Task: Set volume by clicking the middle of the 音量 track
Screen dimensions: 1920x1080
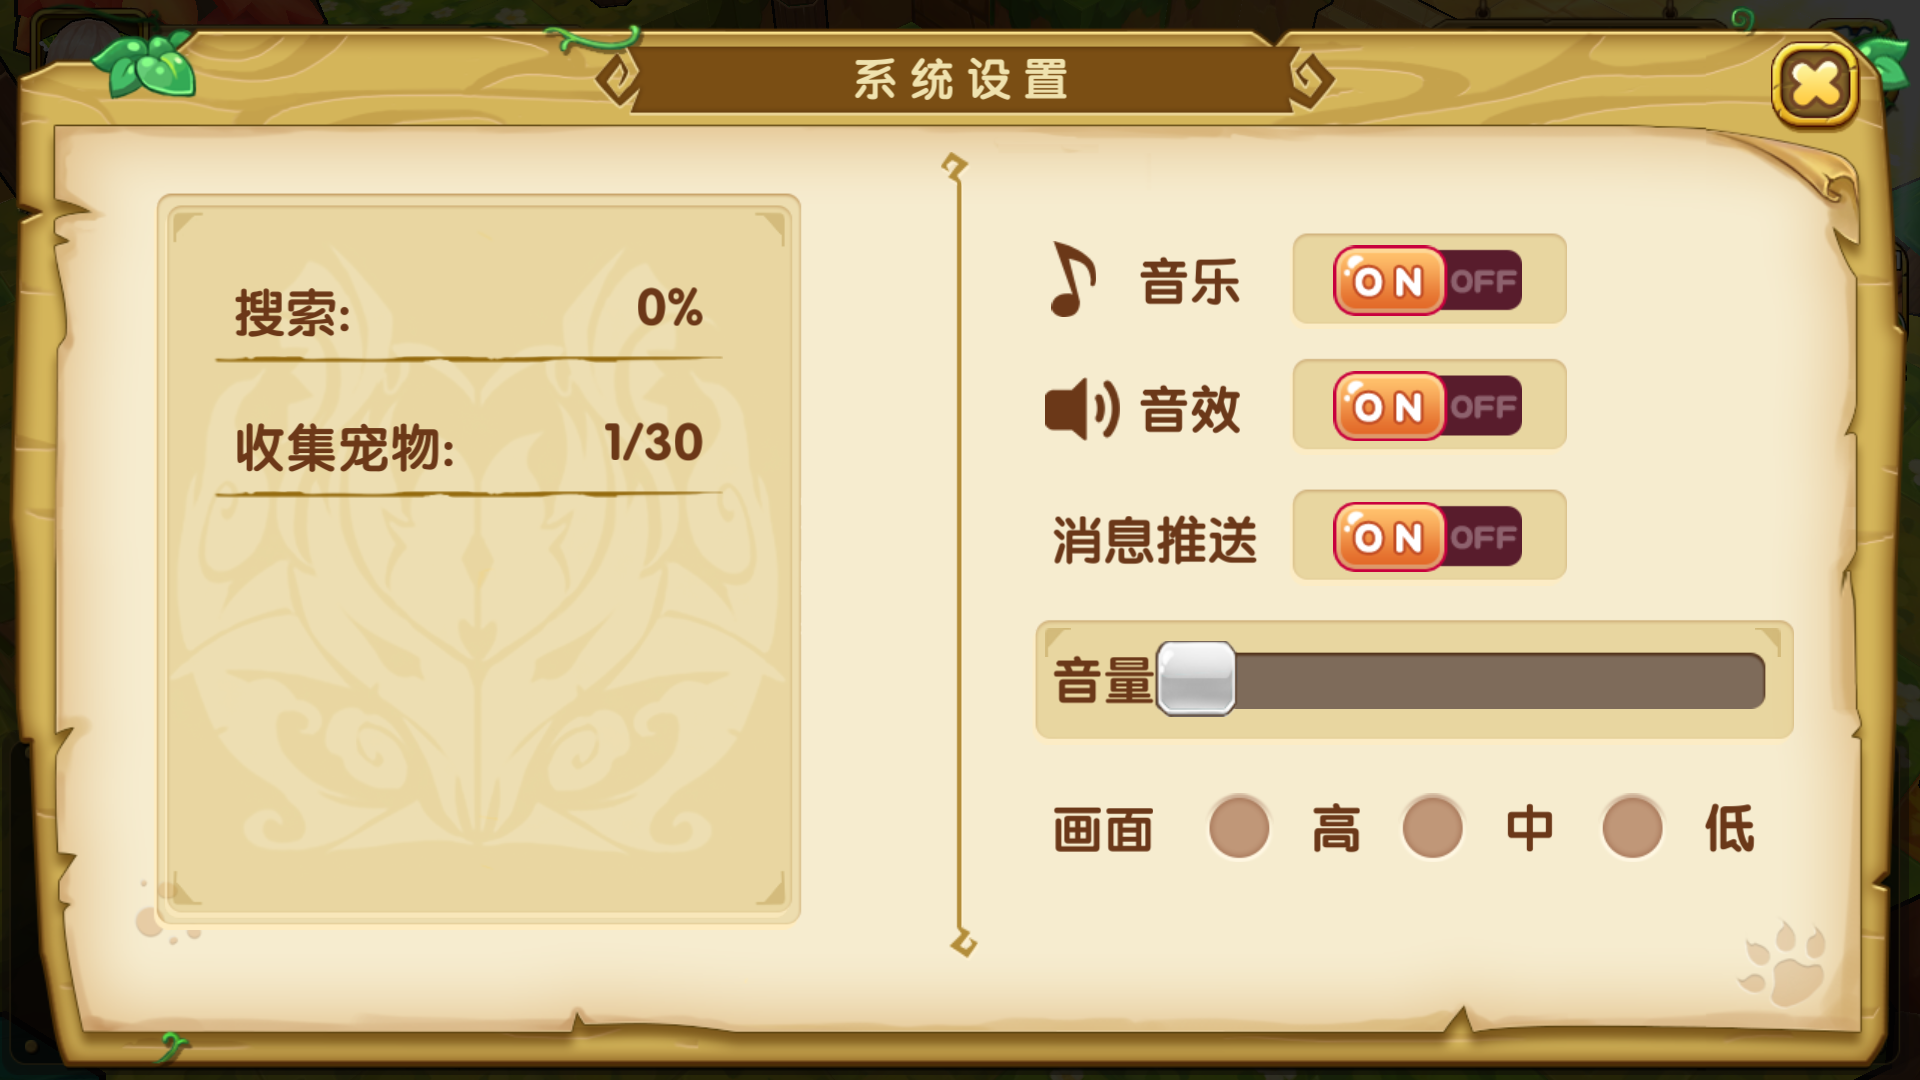Action: [1461, 680]
